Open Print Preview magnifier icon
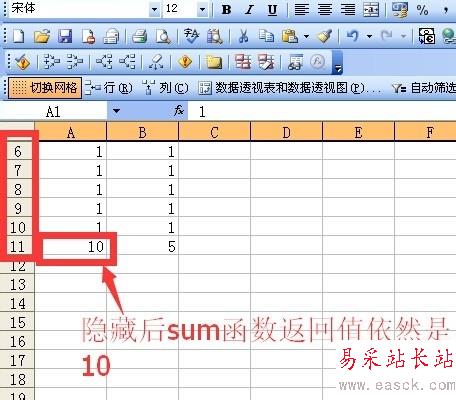 (163, 36)
